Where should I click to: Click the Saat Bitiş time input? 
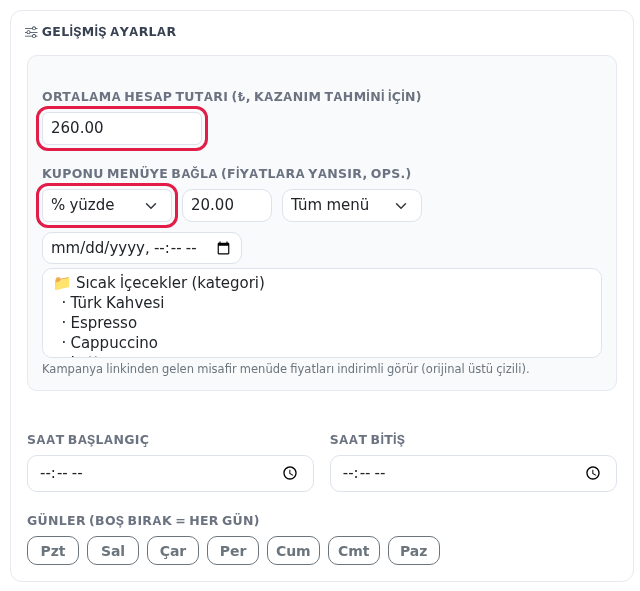(473, 473)
